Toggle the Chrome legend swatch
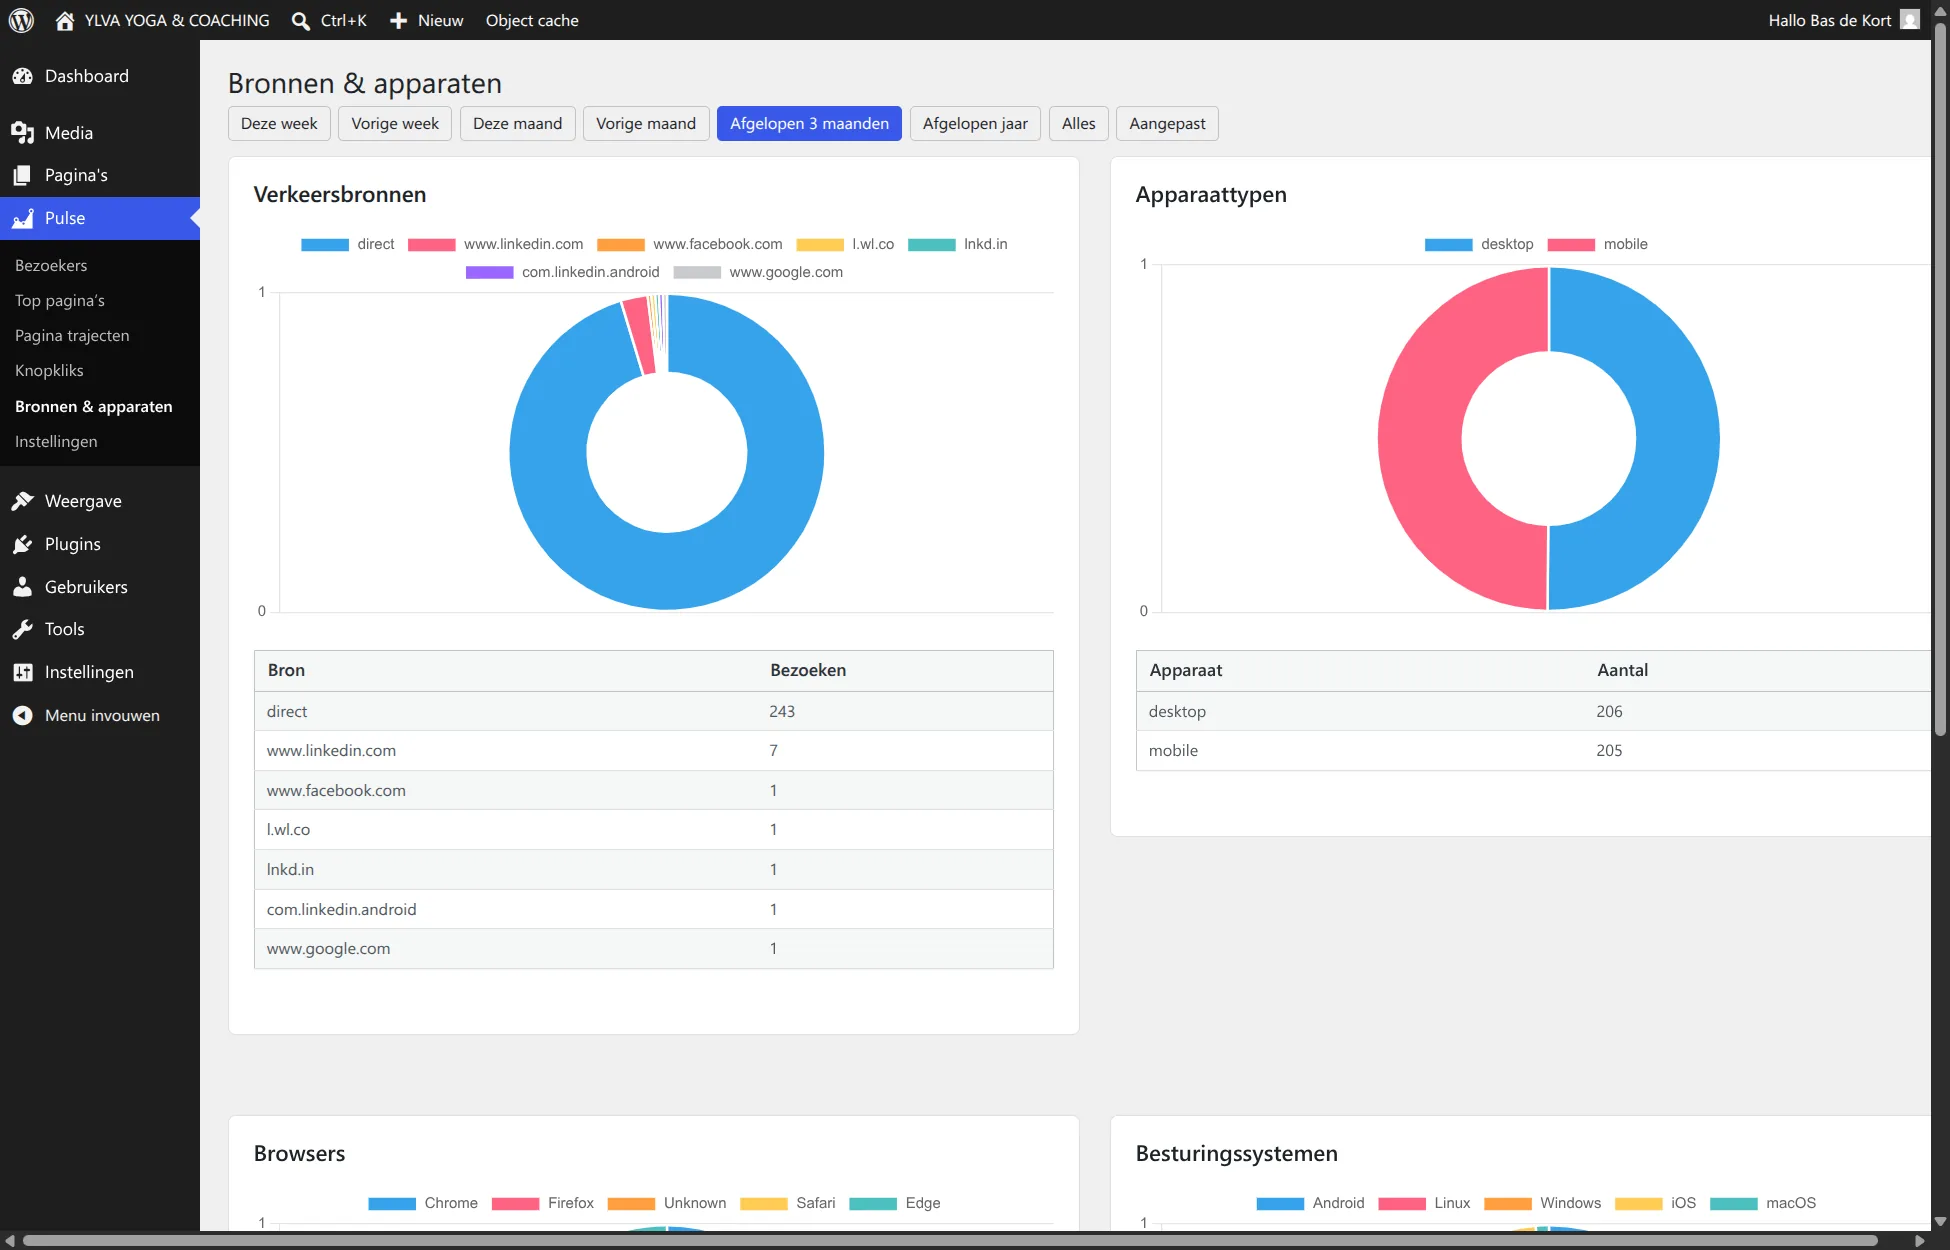The height and width of the screenshot is (1250, 1950). (392, 1203)
